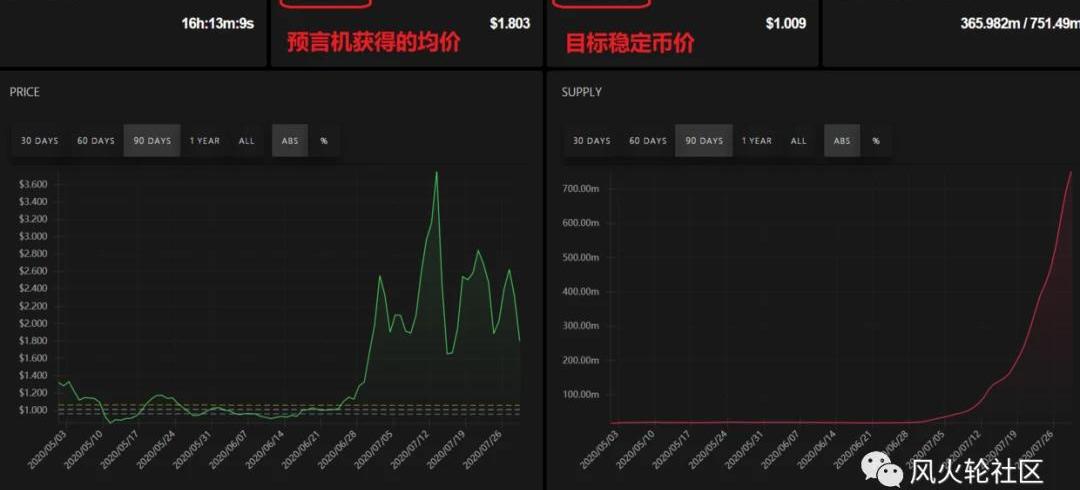The image size is (1080, 490).
Task: Click the top end of the red supply curve
Action: click(x=1070, y=173)
